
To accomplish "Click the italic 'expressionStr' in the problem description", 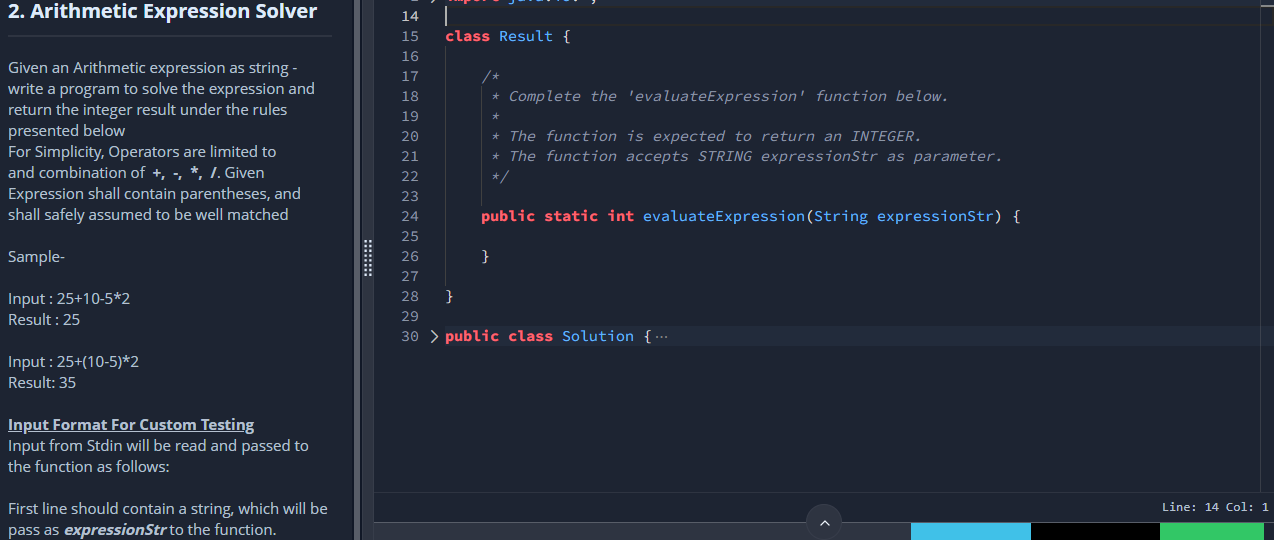I will [115, 529].
